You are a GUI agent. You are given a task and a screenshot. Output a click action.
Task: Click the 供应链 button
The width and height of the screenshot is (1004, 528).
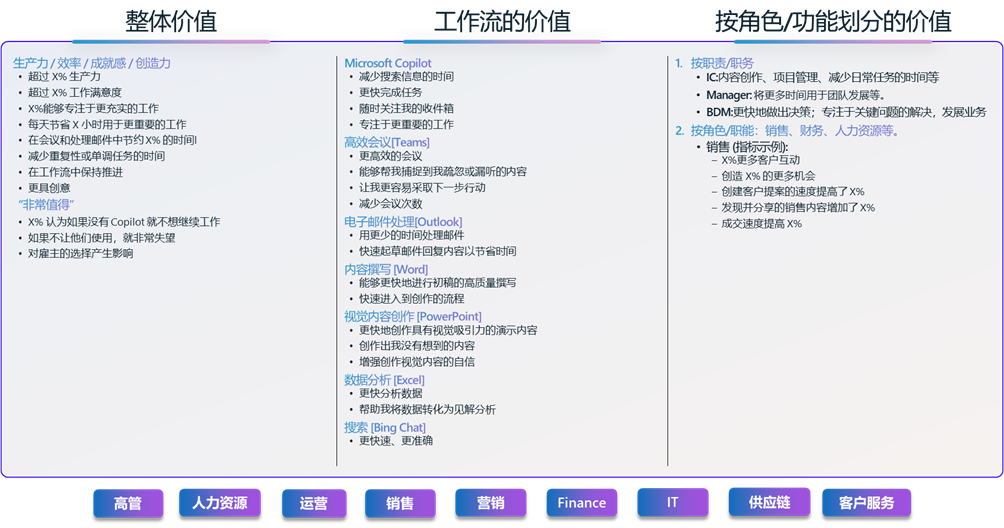coord(769,502)
